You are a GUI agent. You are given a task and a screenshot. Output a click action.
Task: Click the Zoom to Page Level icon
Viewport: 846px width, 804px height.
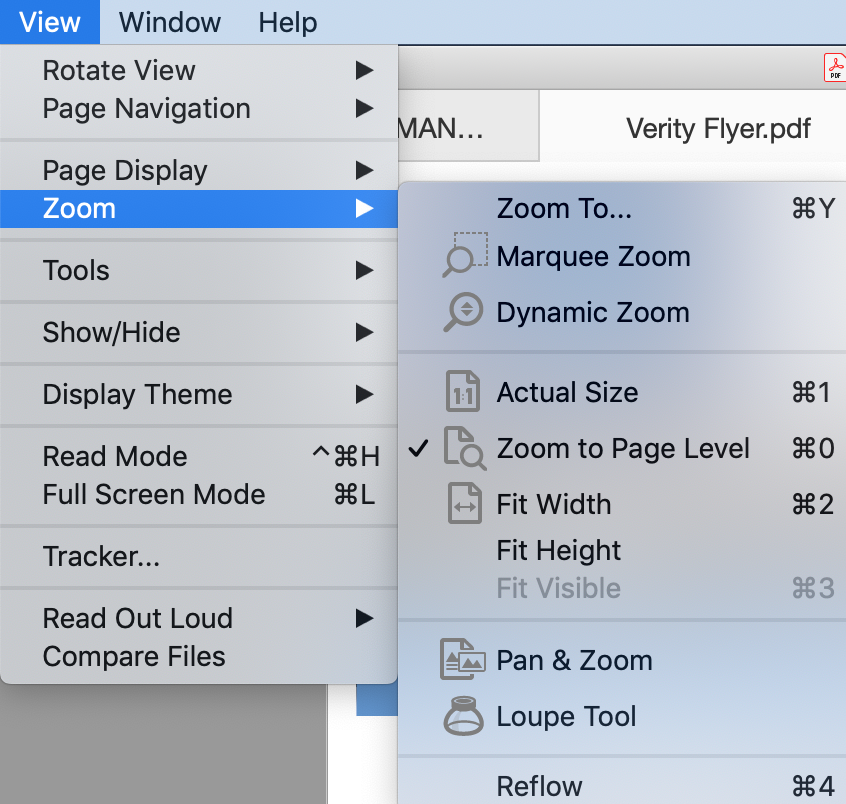(464, 448)
